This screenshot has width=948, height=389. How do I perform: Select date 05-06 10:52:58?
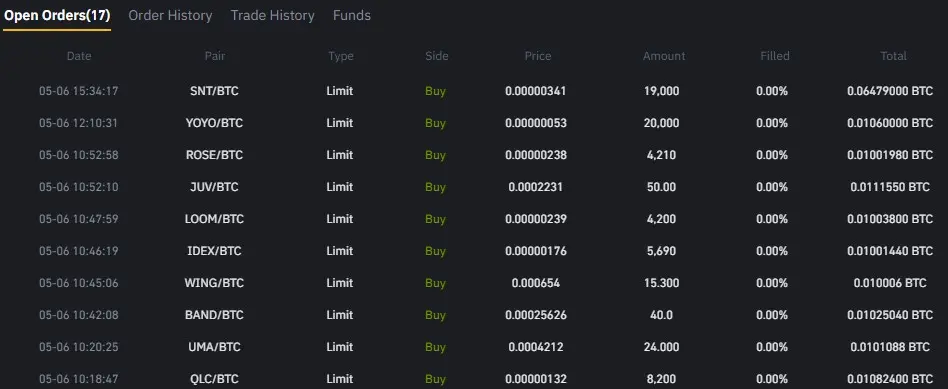tap(79, 155)
